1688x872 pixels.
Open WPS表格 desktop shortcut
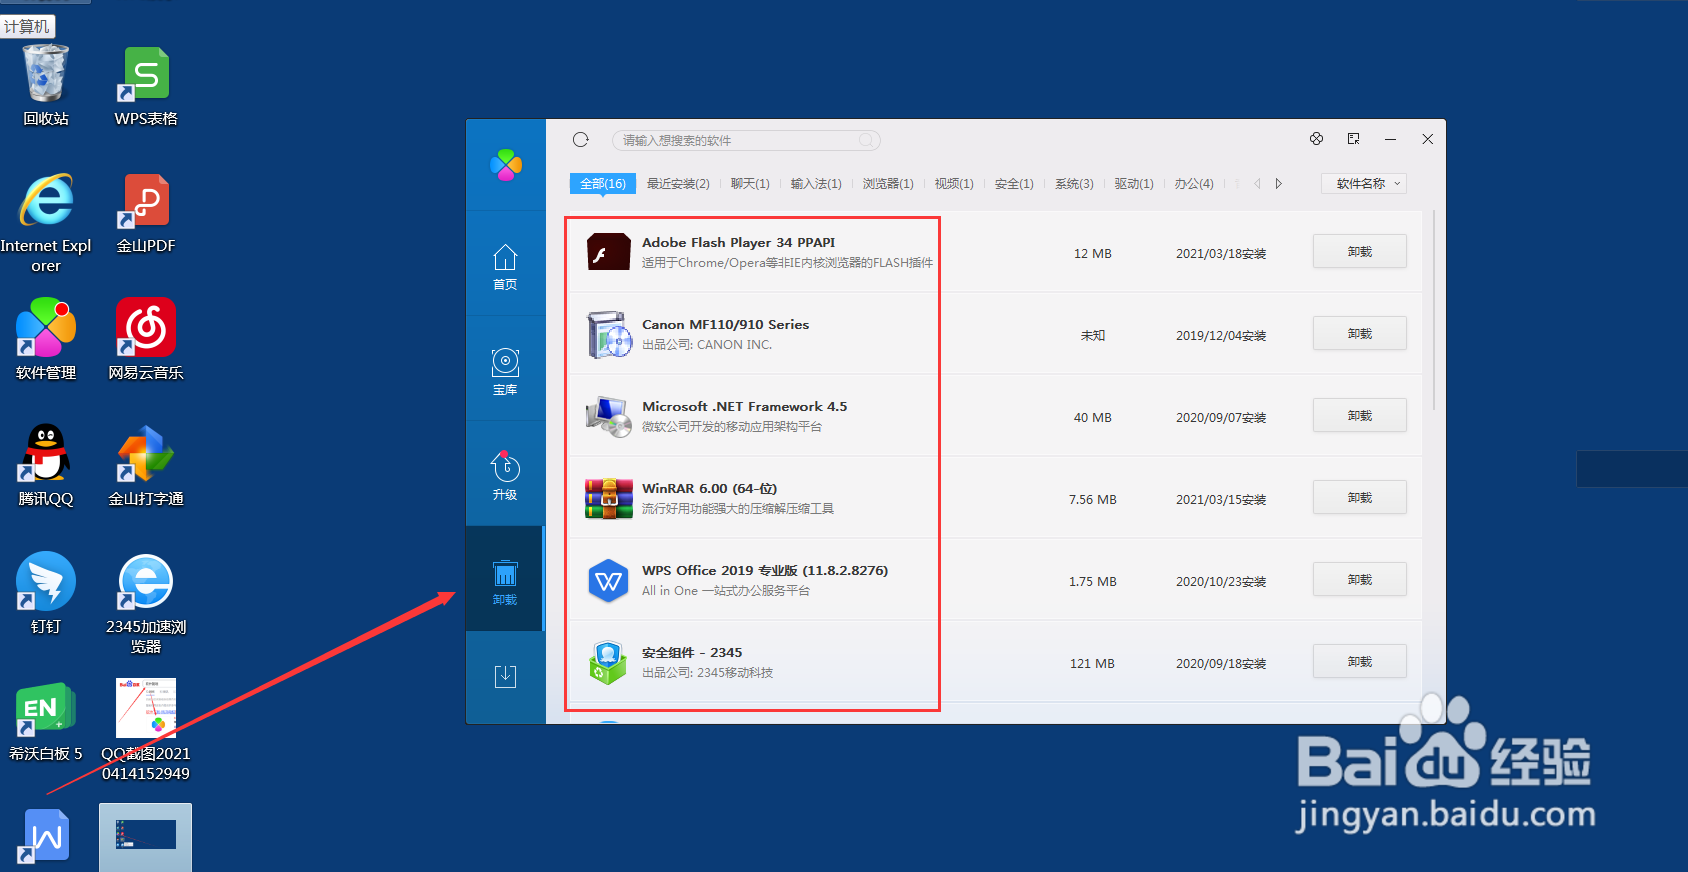pos(146,86)
